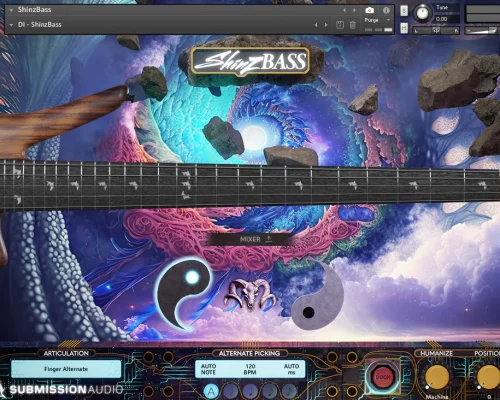Open the instrument info icon

(x=386, y=10)
